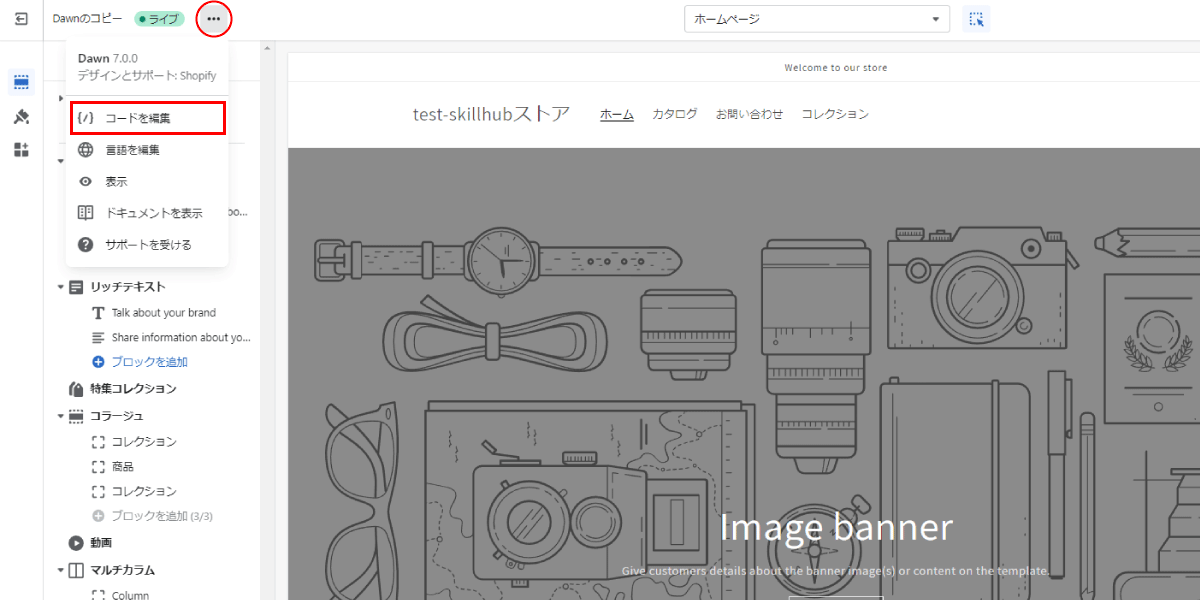
Task: Click お問い合わせ in store navigation
Action: click(x=749, y=114)
